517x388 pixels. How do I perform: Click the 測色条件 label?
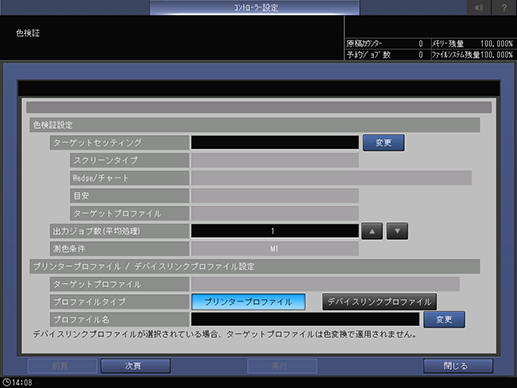click(120, 249)
